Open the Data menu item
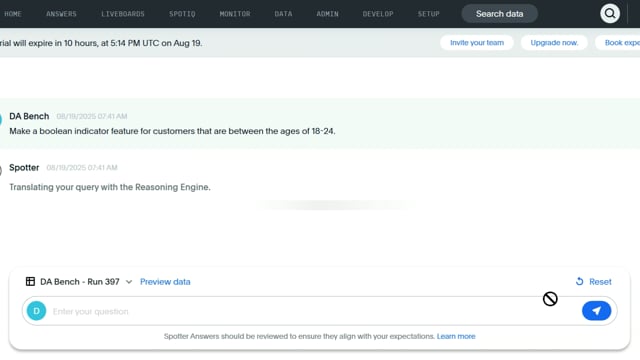640x360 pixels. pyautogui.click(x=283, y=14)
